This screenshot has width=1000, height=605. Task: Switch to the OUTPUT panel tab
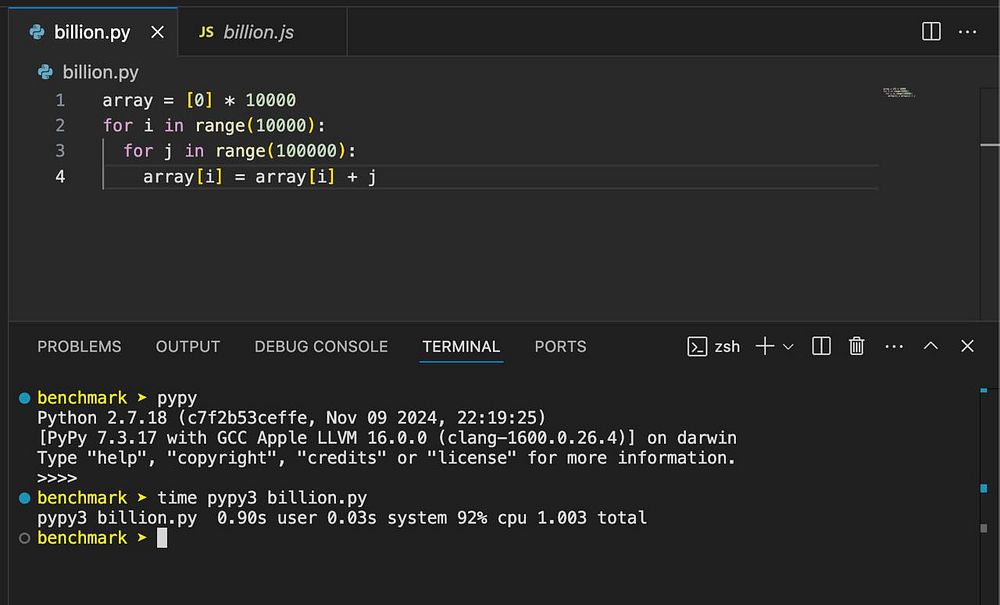[x=187, y=346]
